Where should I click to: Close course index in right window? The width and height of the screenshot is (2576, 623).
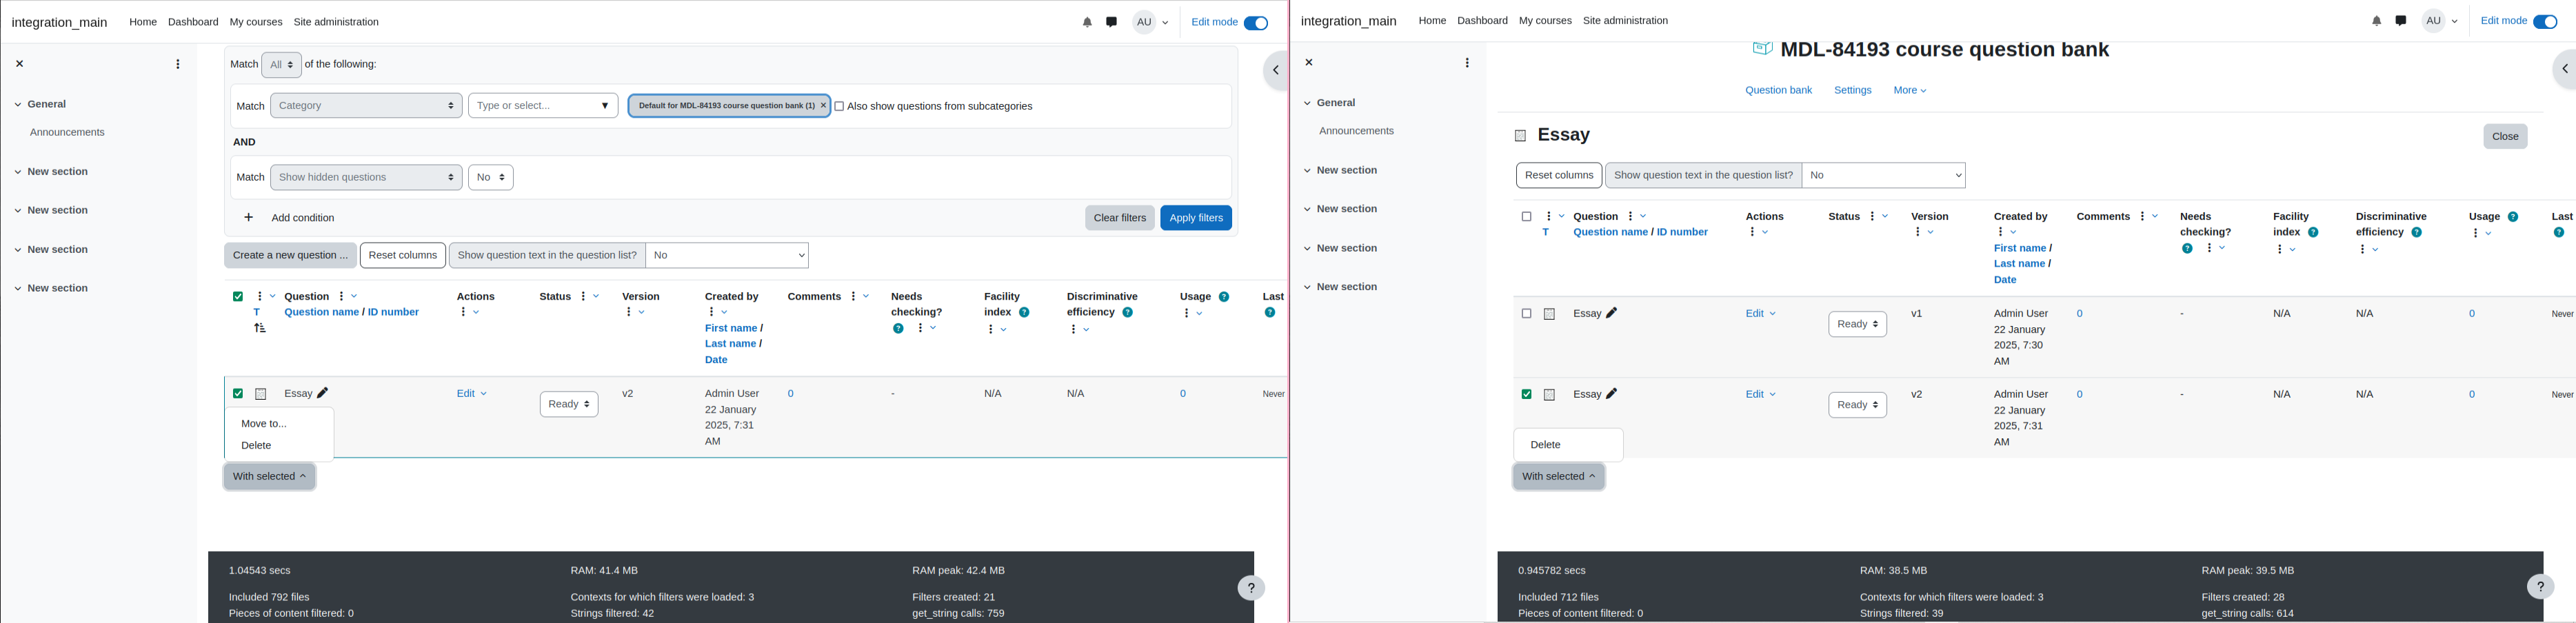(x=1308, y=63)
